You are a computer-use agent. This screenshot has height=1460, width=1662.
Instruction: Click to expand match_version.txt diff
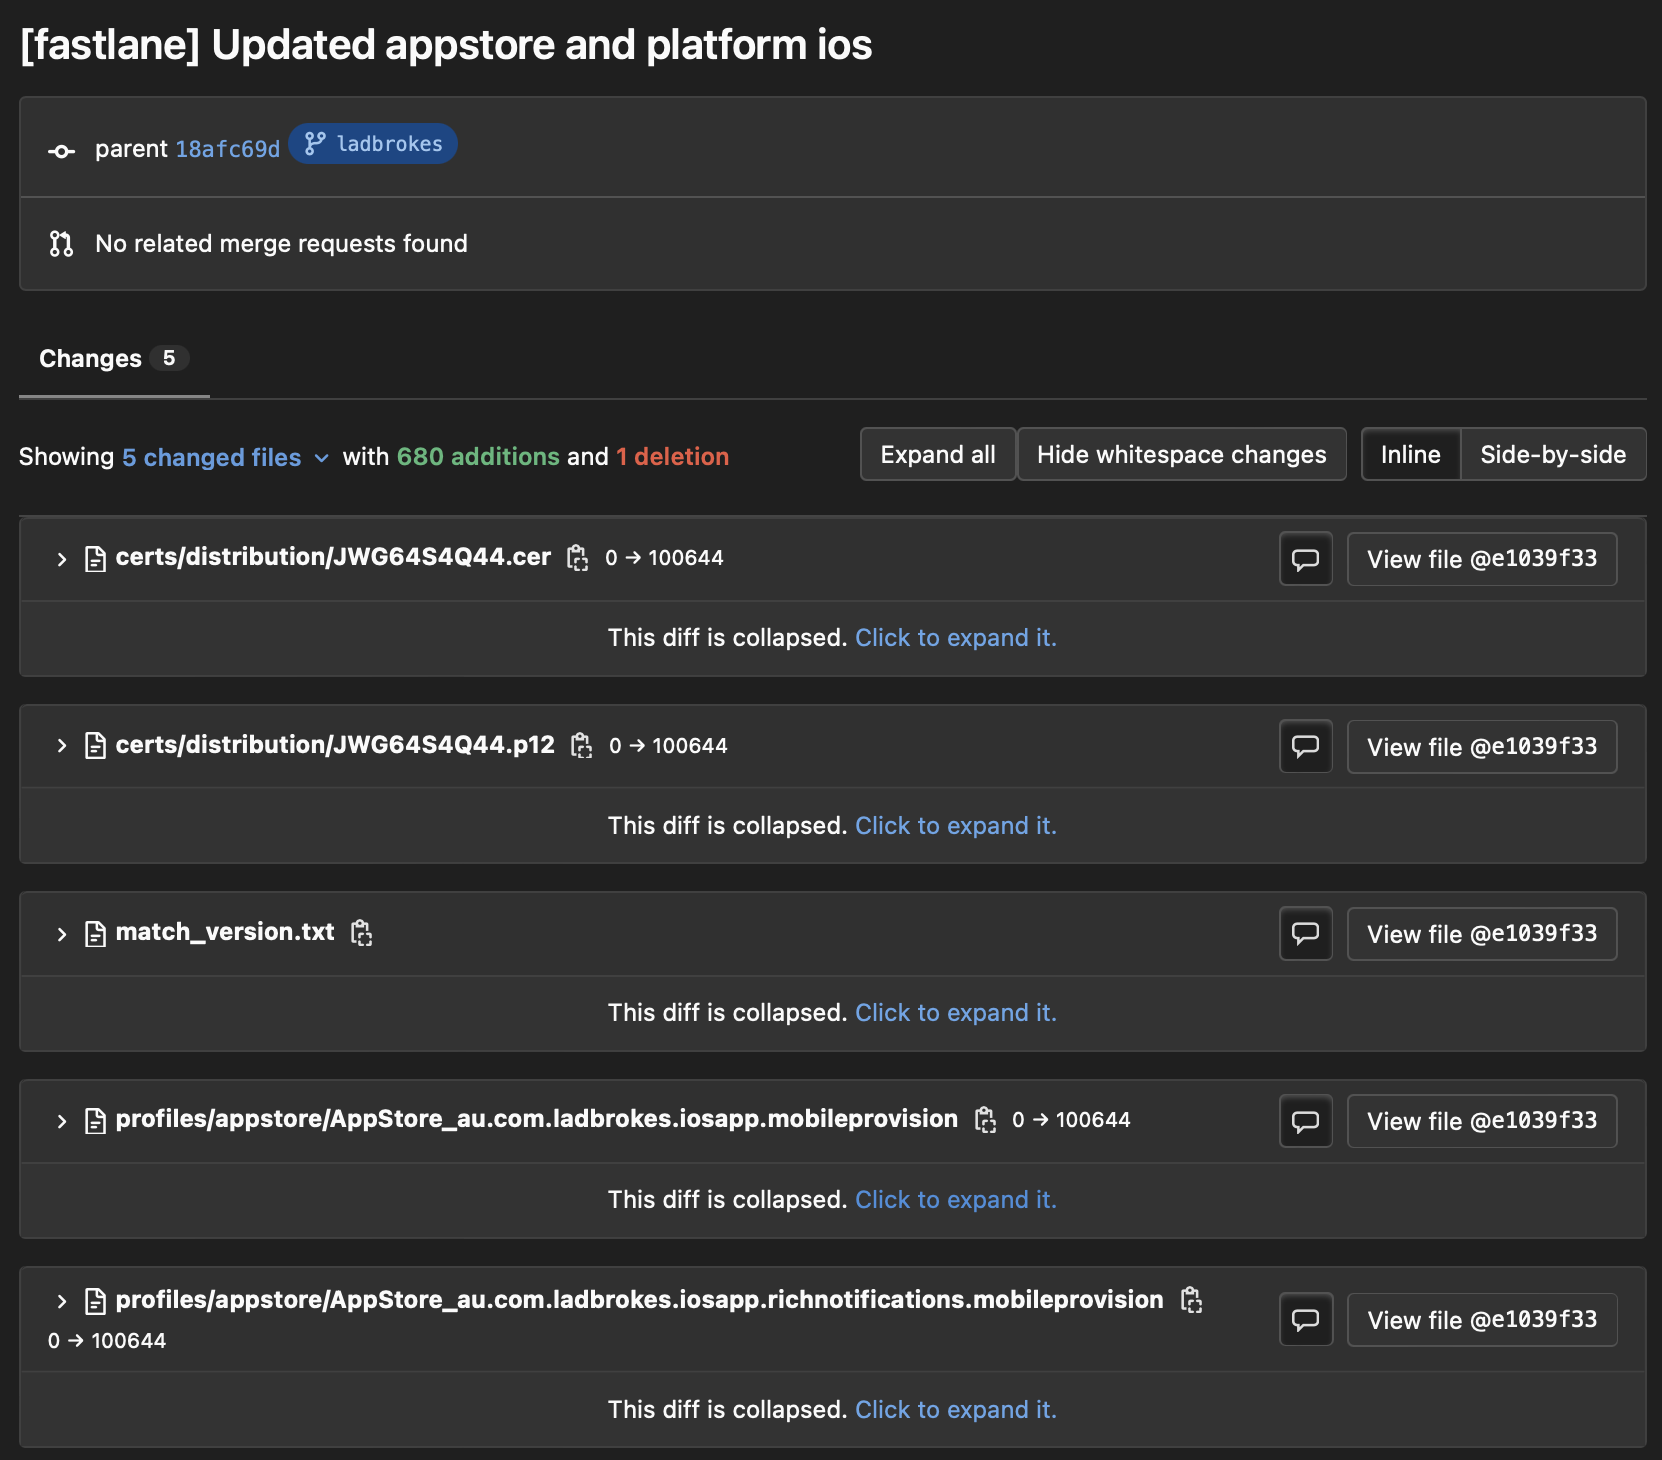(x=956, y=1013)
